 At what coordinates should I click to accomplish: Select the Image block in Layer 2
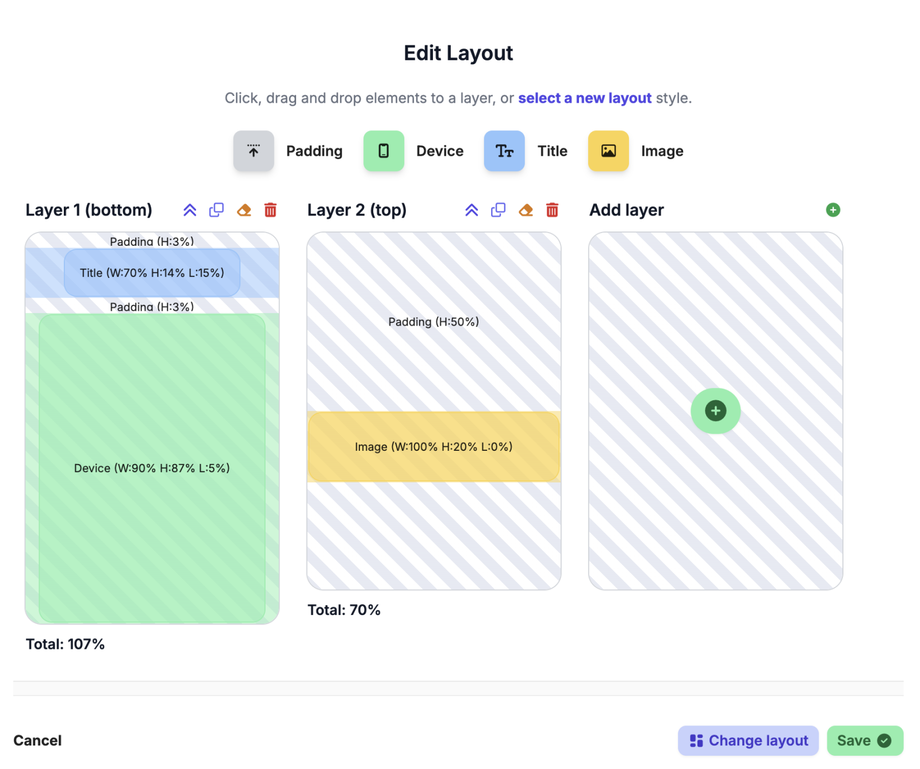434,447
